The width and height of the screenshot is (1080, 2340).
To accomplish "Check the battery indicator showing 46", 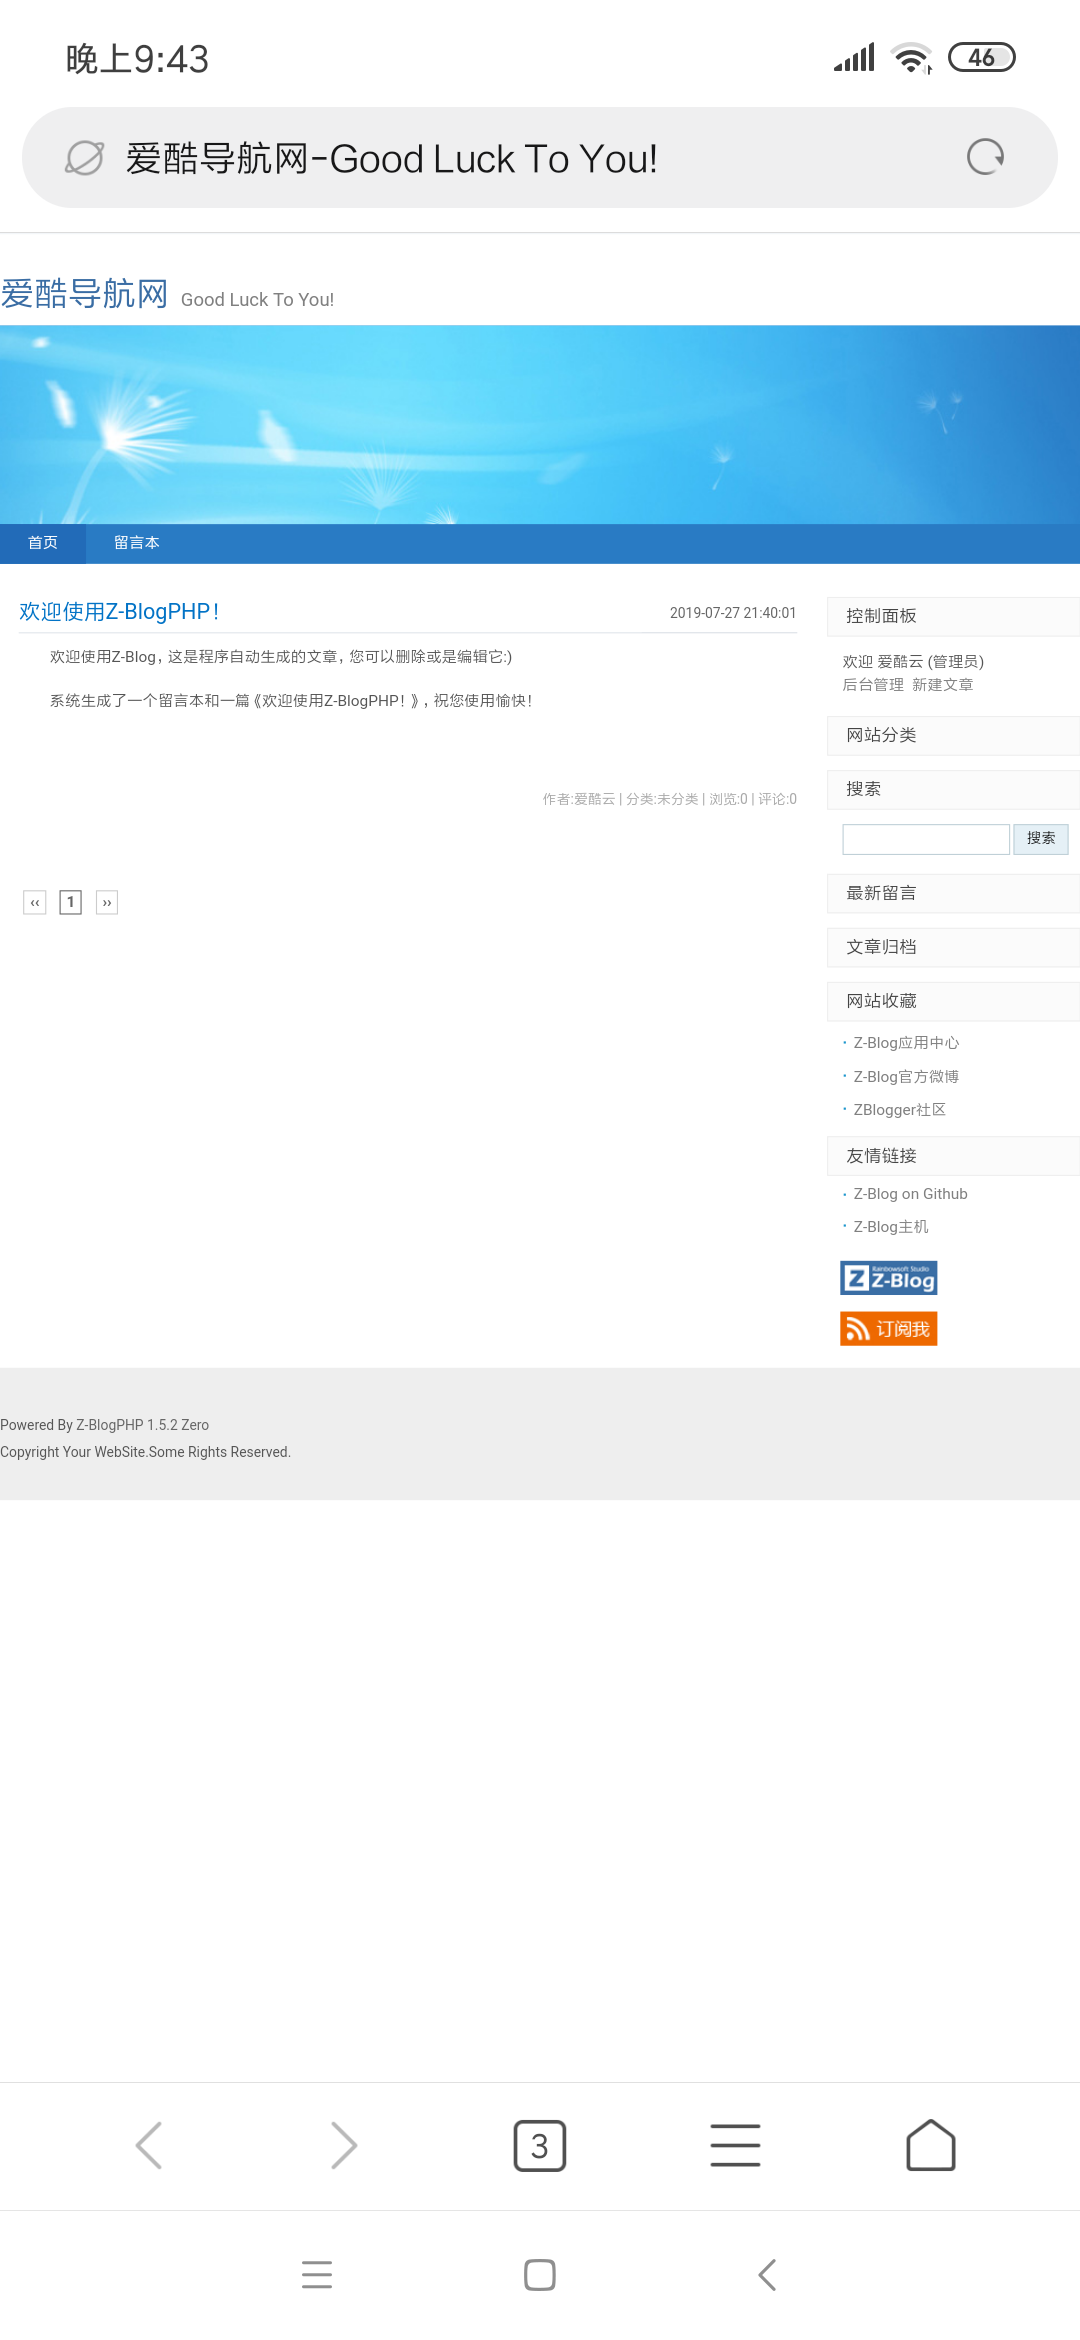I will (981, 58).
